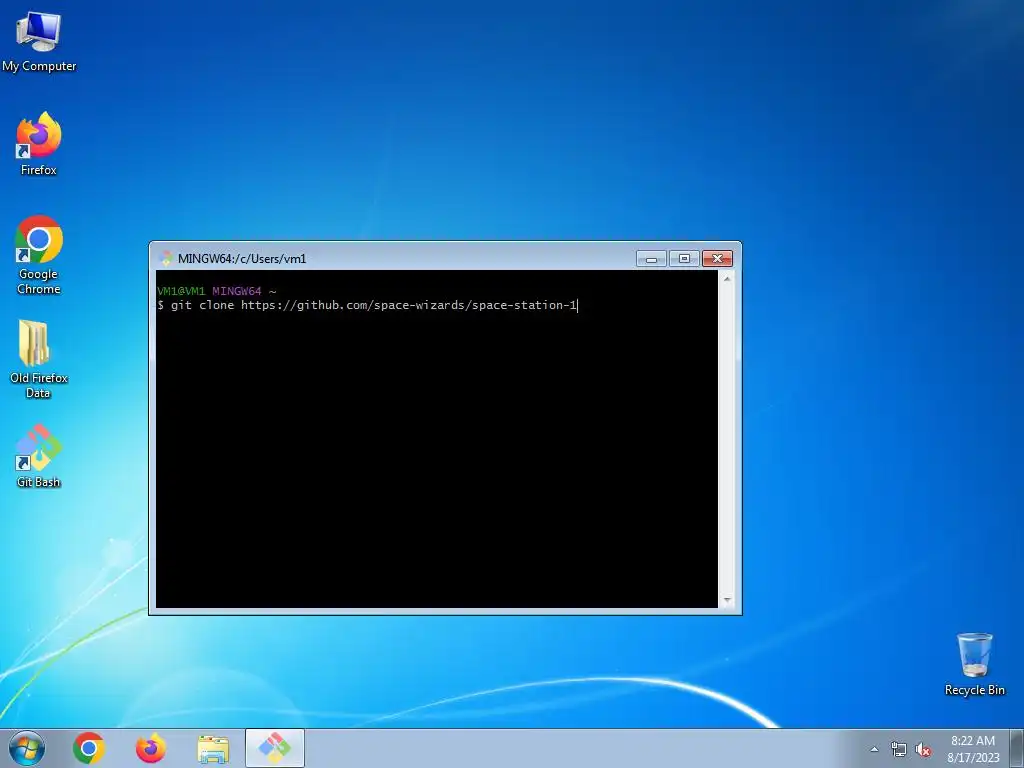Image resolution: width=1024 pixels, height=768 pixels.
Task: Launch Chrome from the taskbar
Action: coord(89,748)
